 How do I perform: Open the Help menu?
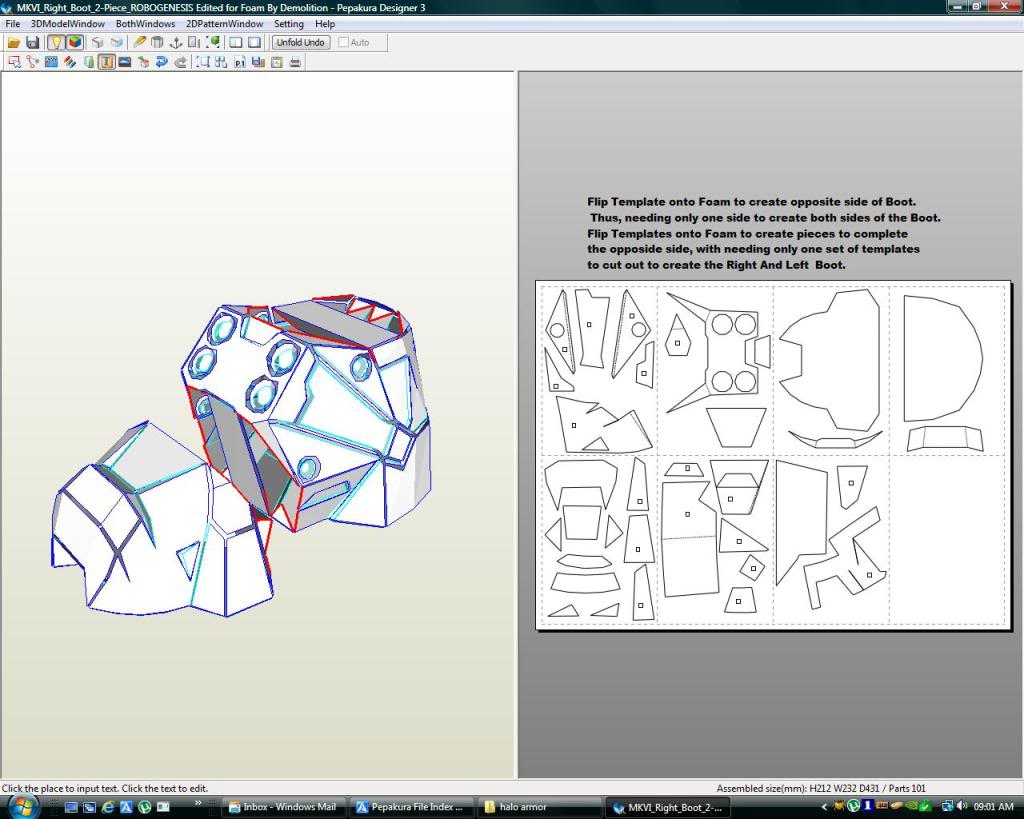pos(325,24)
